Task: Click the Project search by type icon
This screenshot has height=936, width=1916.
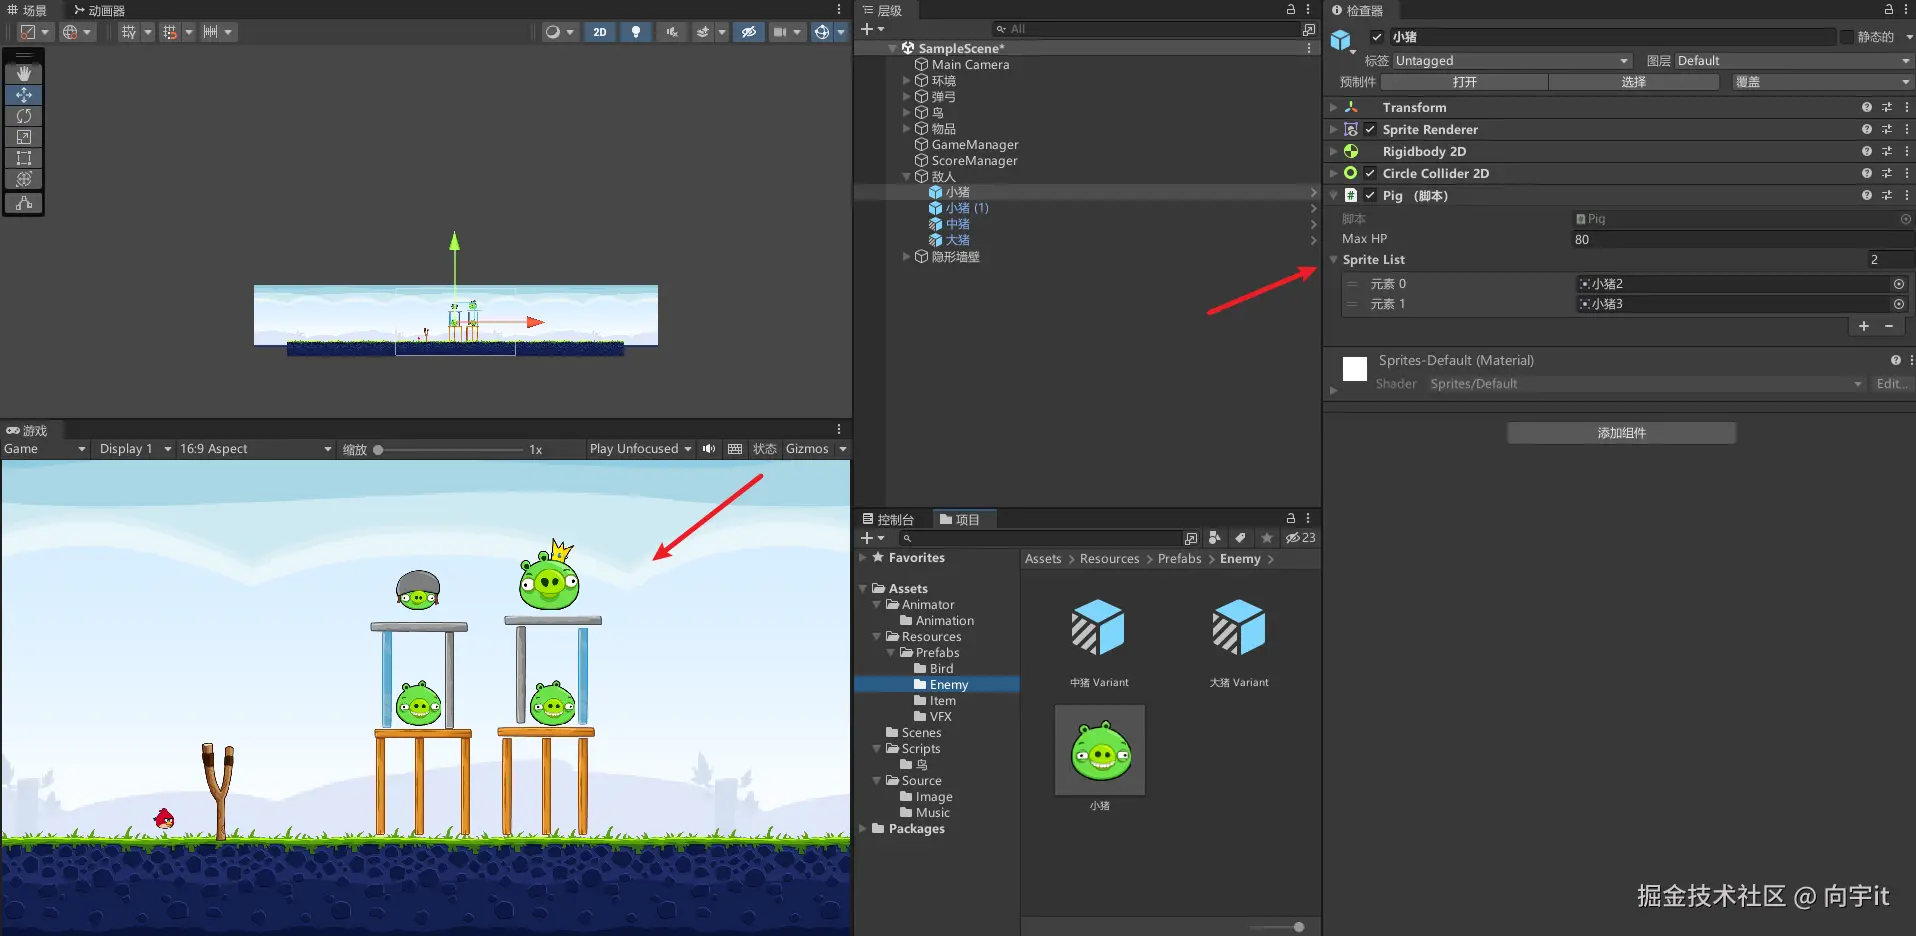Action: click(1215, 538)
